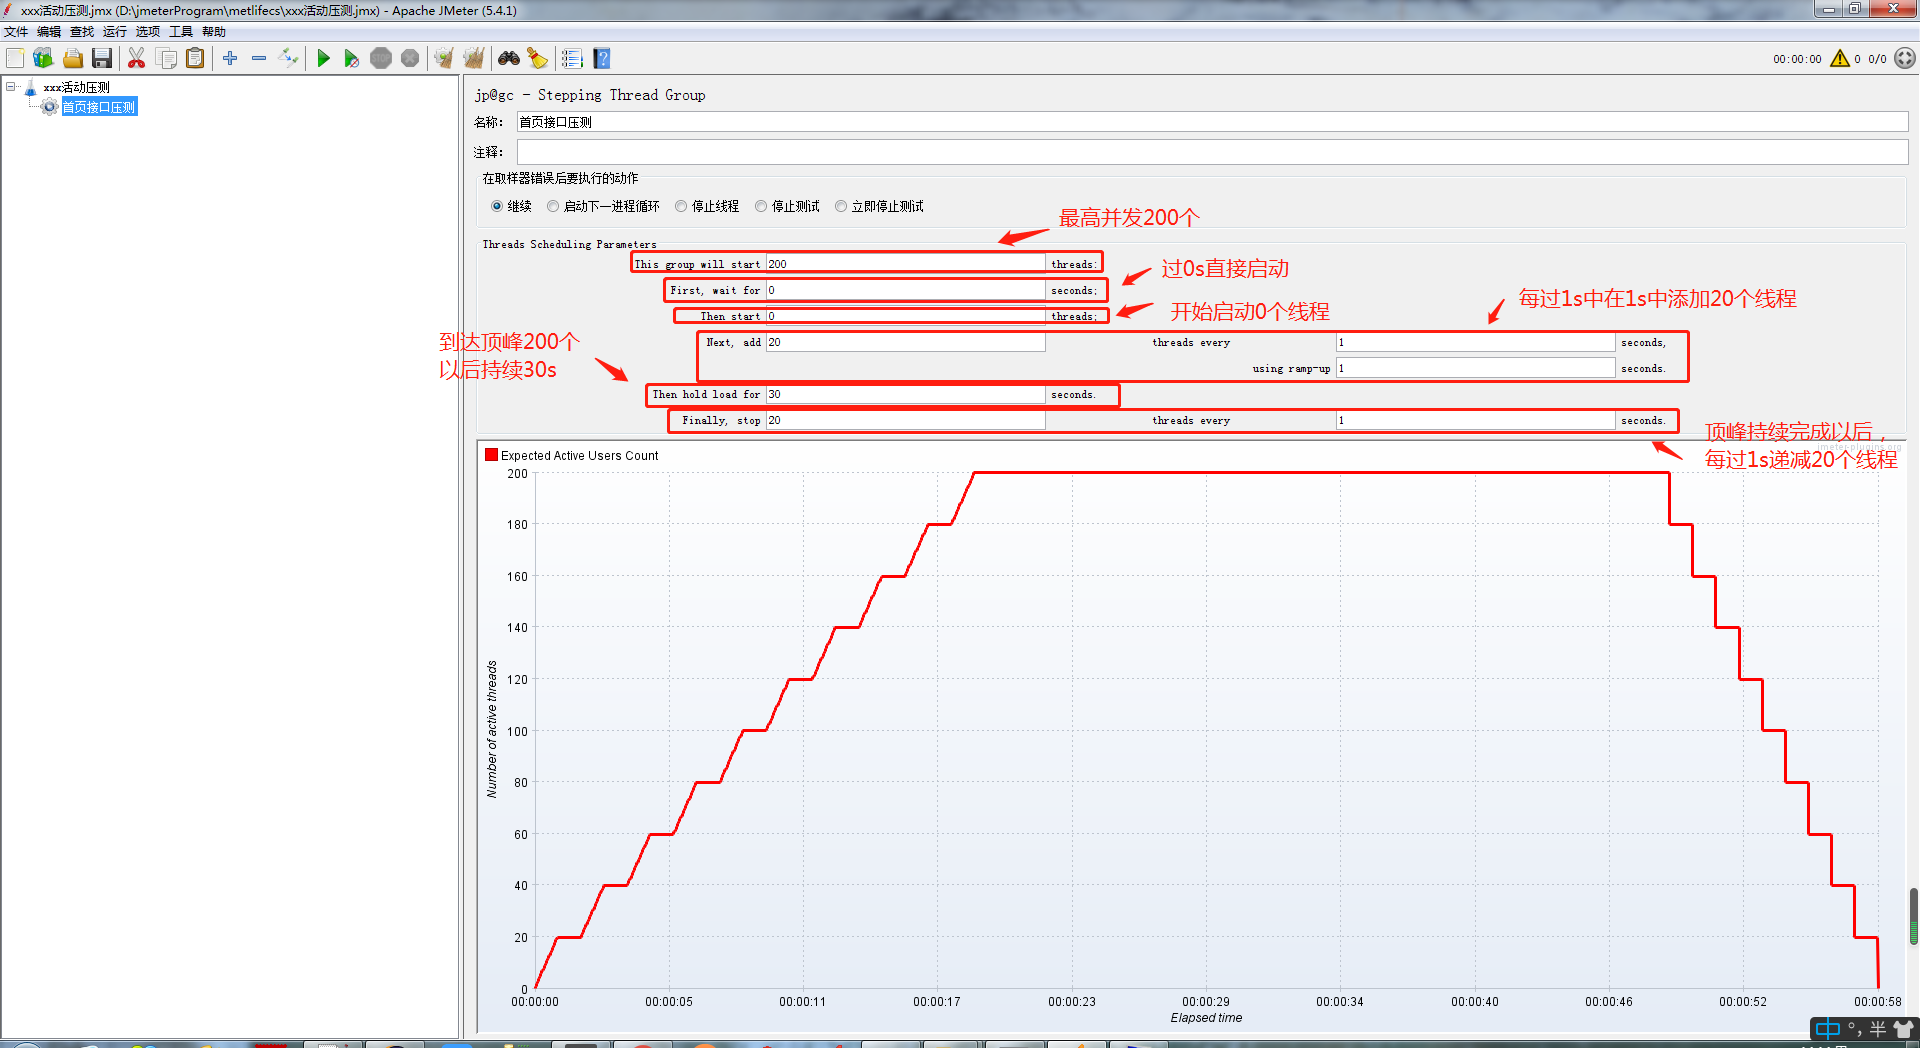Reset search with yellow brush icon

538,58
